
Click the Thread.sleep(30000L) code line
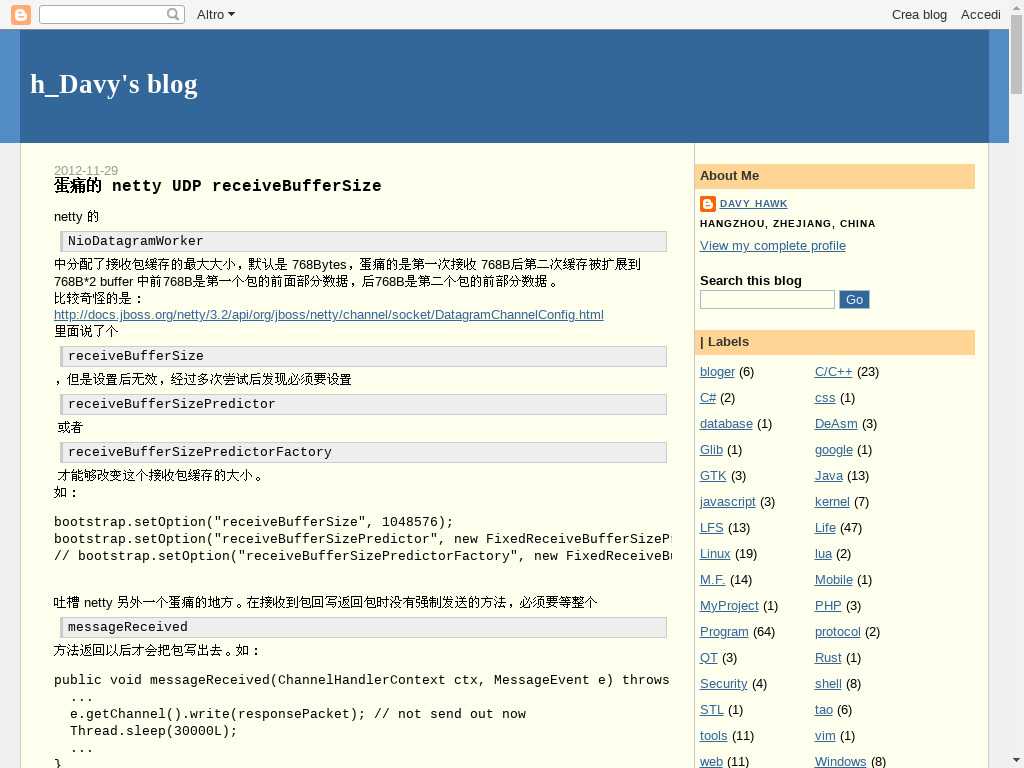[153, 731]
